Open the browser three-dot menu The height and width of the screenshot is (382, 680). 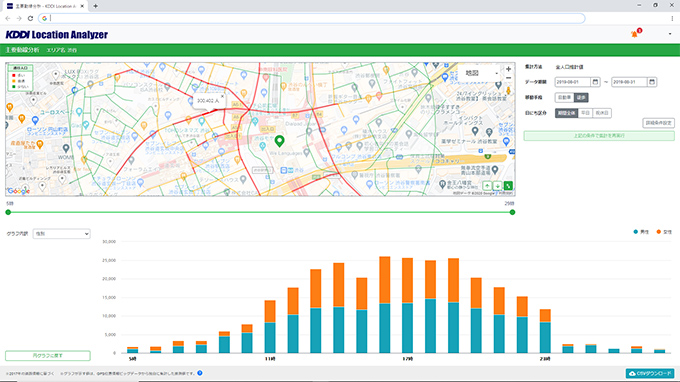click(672, 18)
